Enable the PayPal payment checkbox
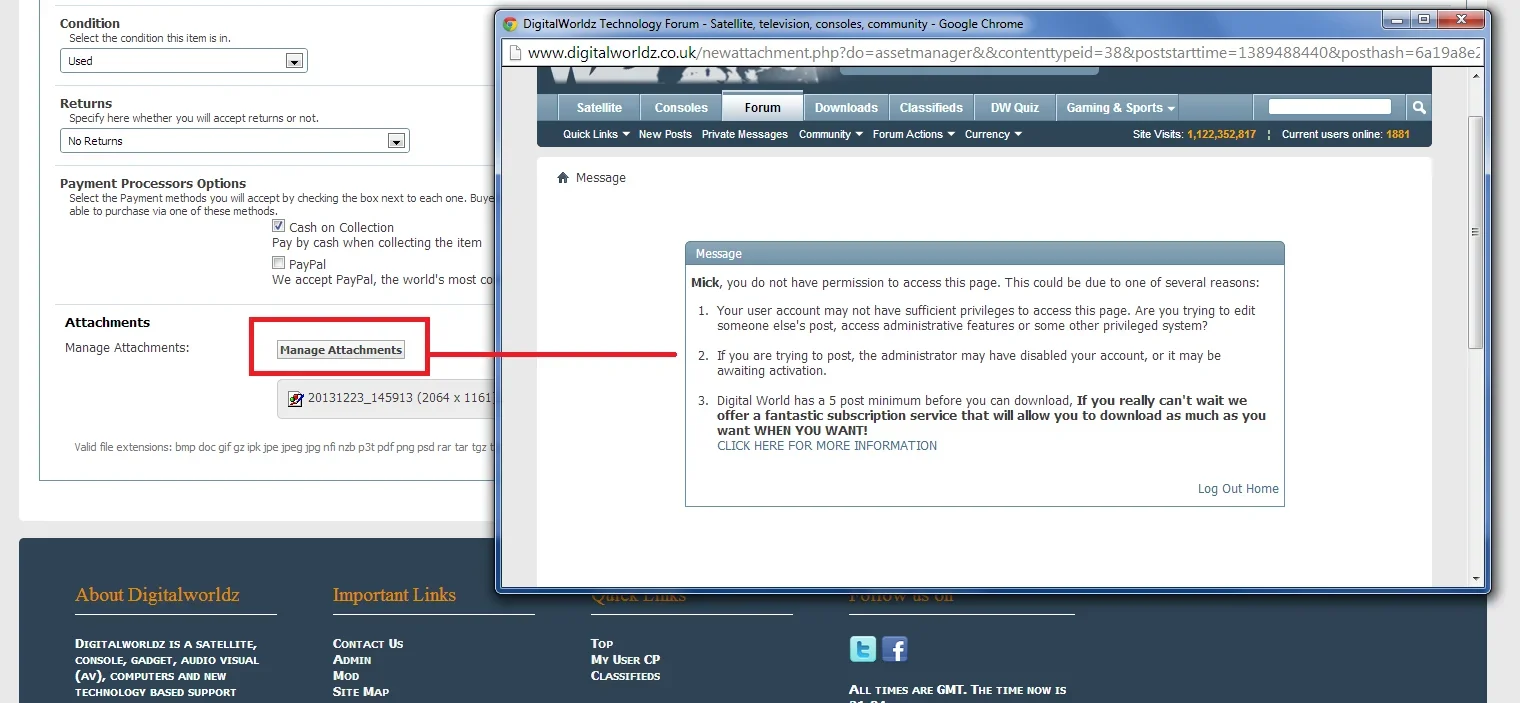Screen dimensions: 1520x703 point(279,263)
